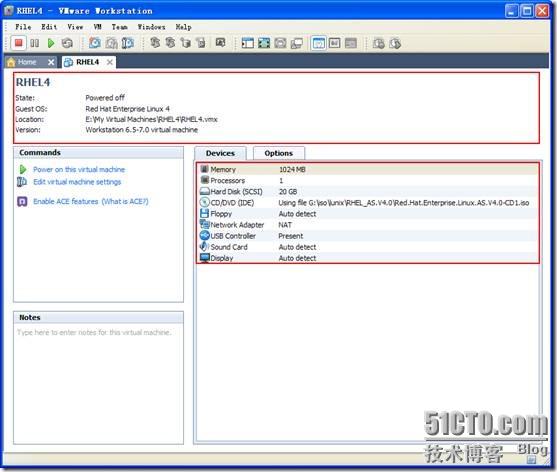
Task: Click the Powered off state text
Action: tap(105, 98)
